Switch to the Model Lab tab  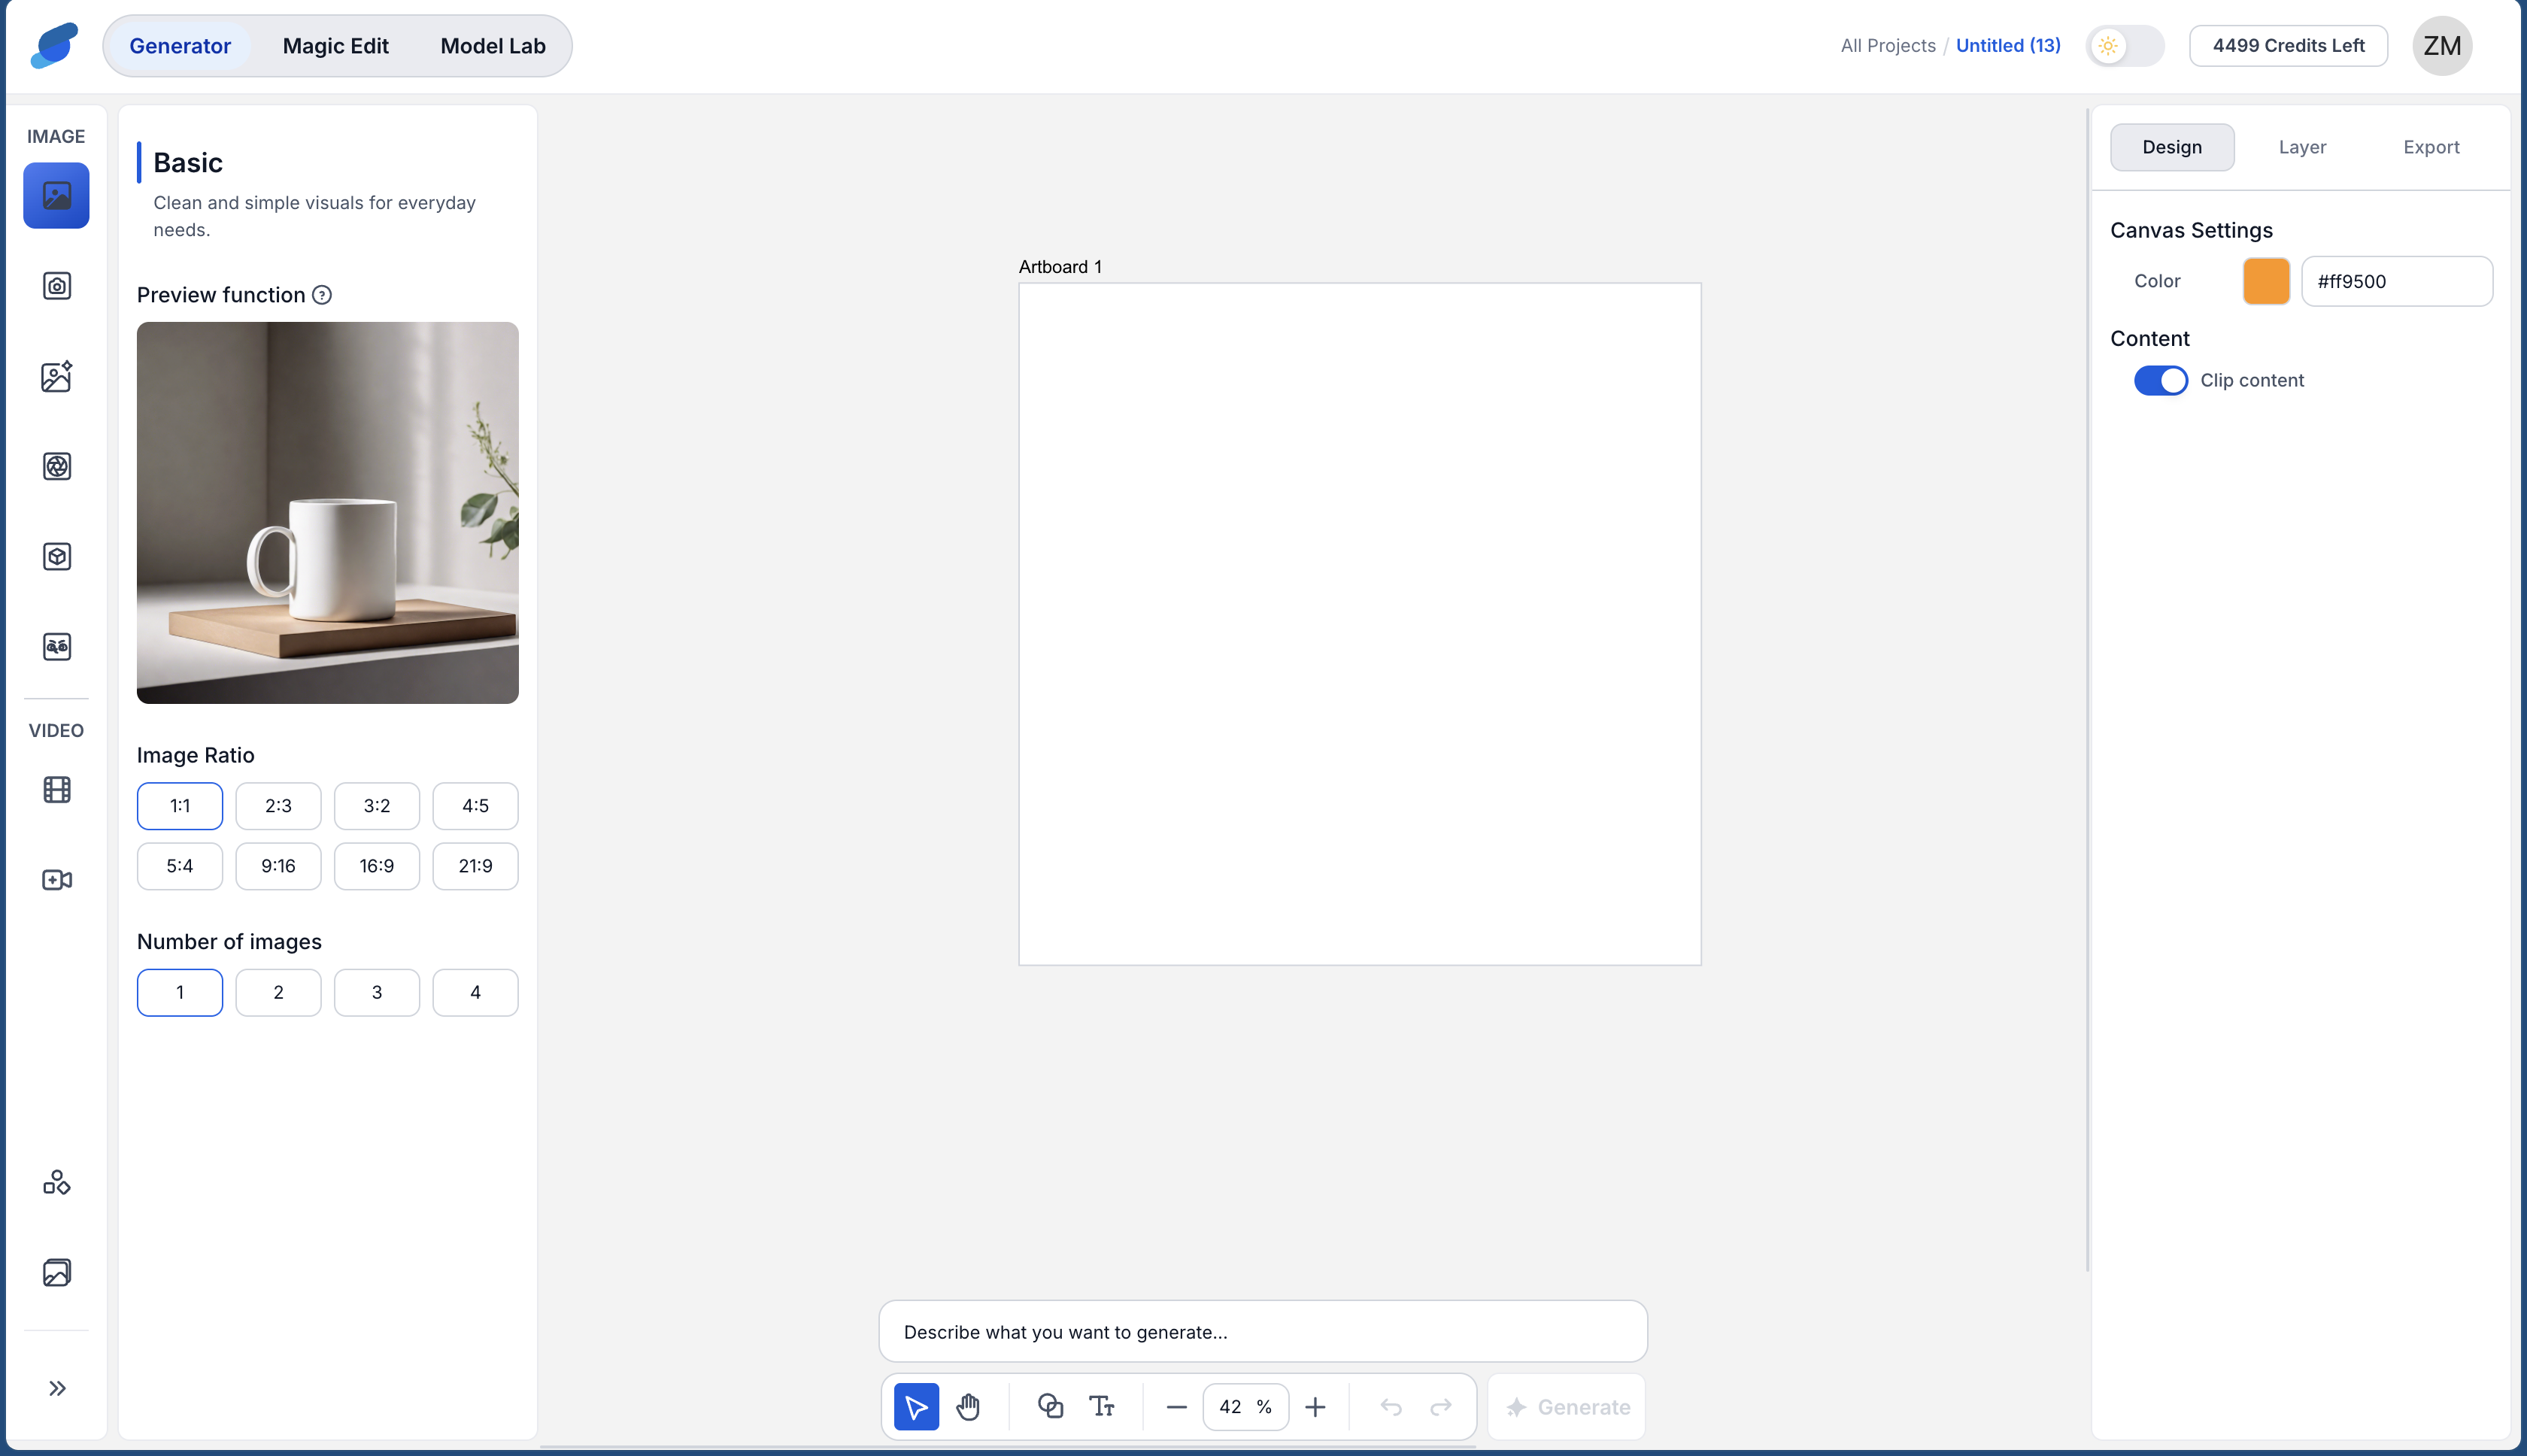[493, 46]
